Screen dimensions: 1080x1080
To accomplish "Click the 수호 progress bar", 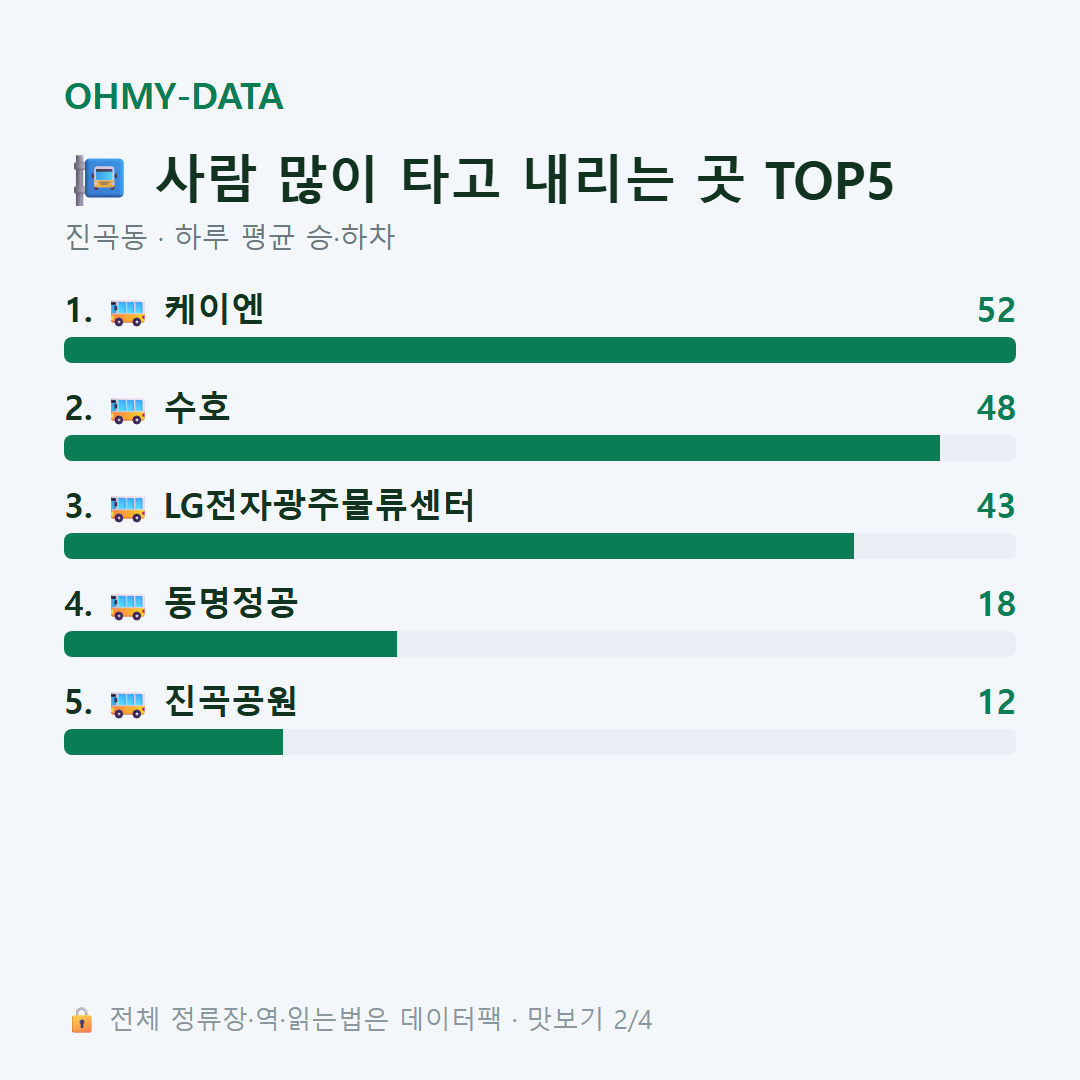I will 540,448.
